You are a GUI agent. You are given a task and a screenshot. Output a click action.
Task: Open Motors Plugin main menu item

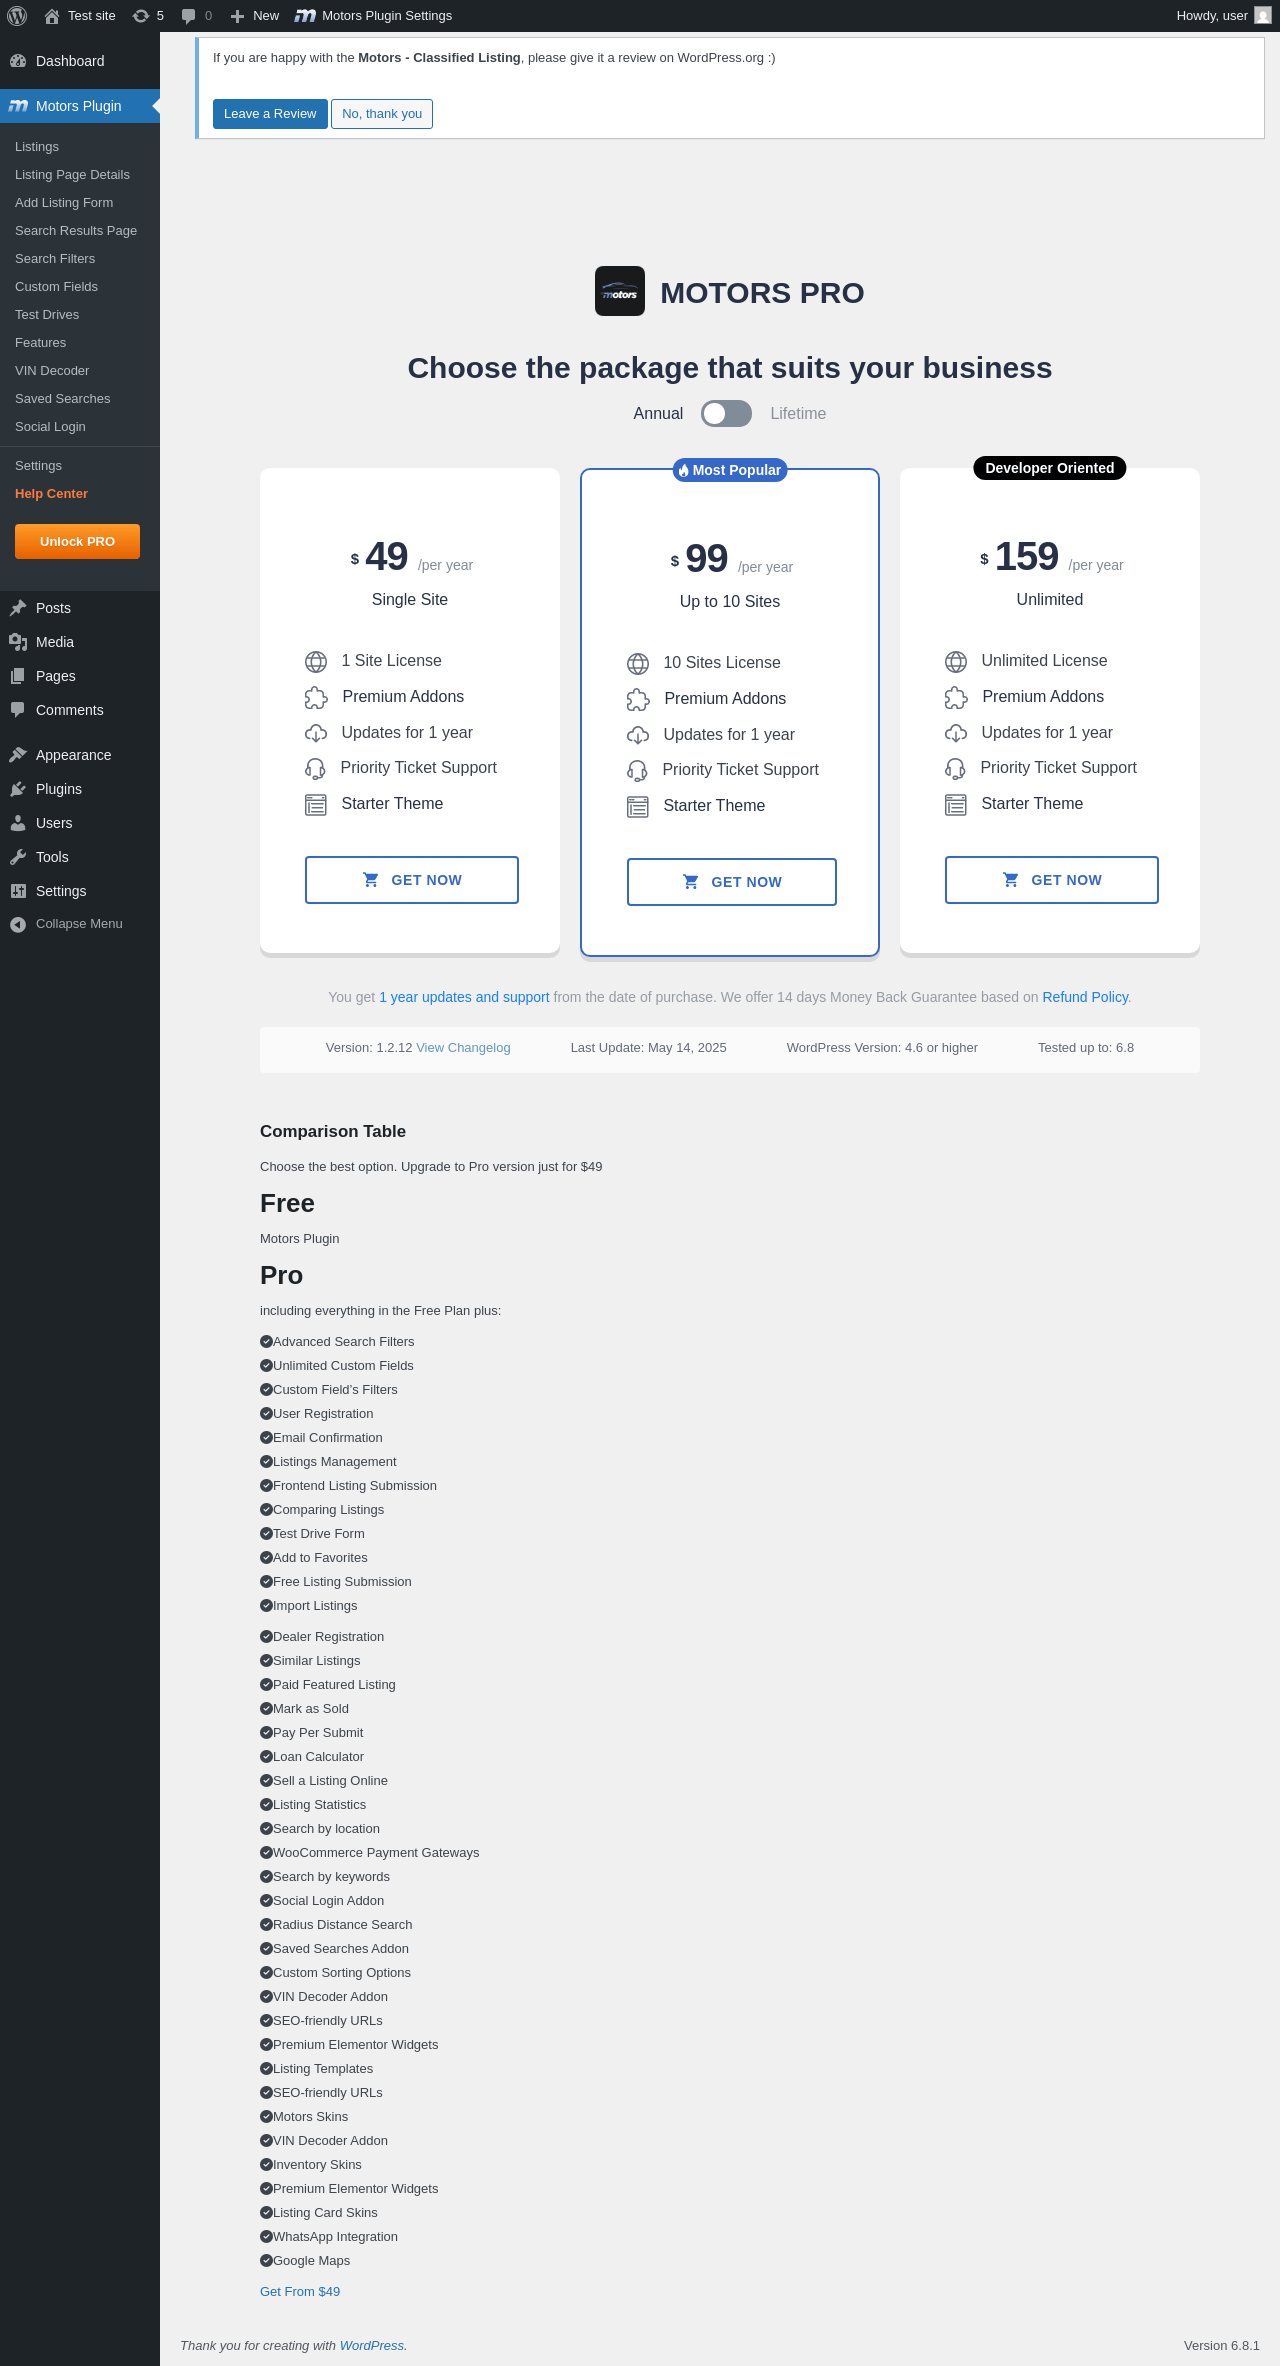coord(80,106)
